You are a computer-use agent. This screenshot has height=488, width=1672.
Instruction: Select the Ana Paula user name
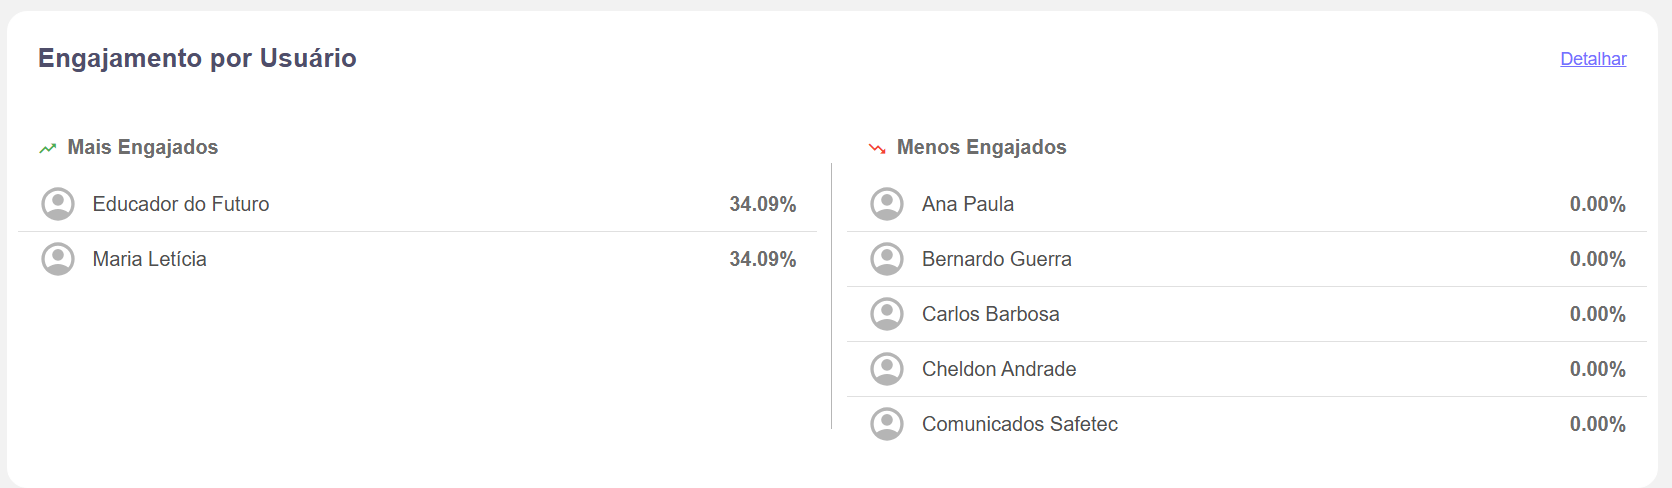pos(968,204)
